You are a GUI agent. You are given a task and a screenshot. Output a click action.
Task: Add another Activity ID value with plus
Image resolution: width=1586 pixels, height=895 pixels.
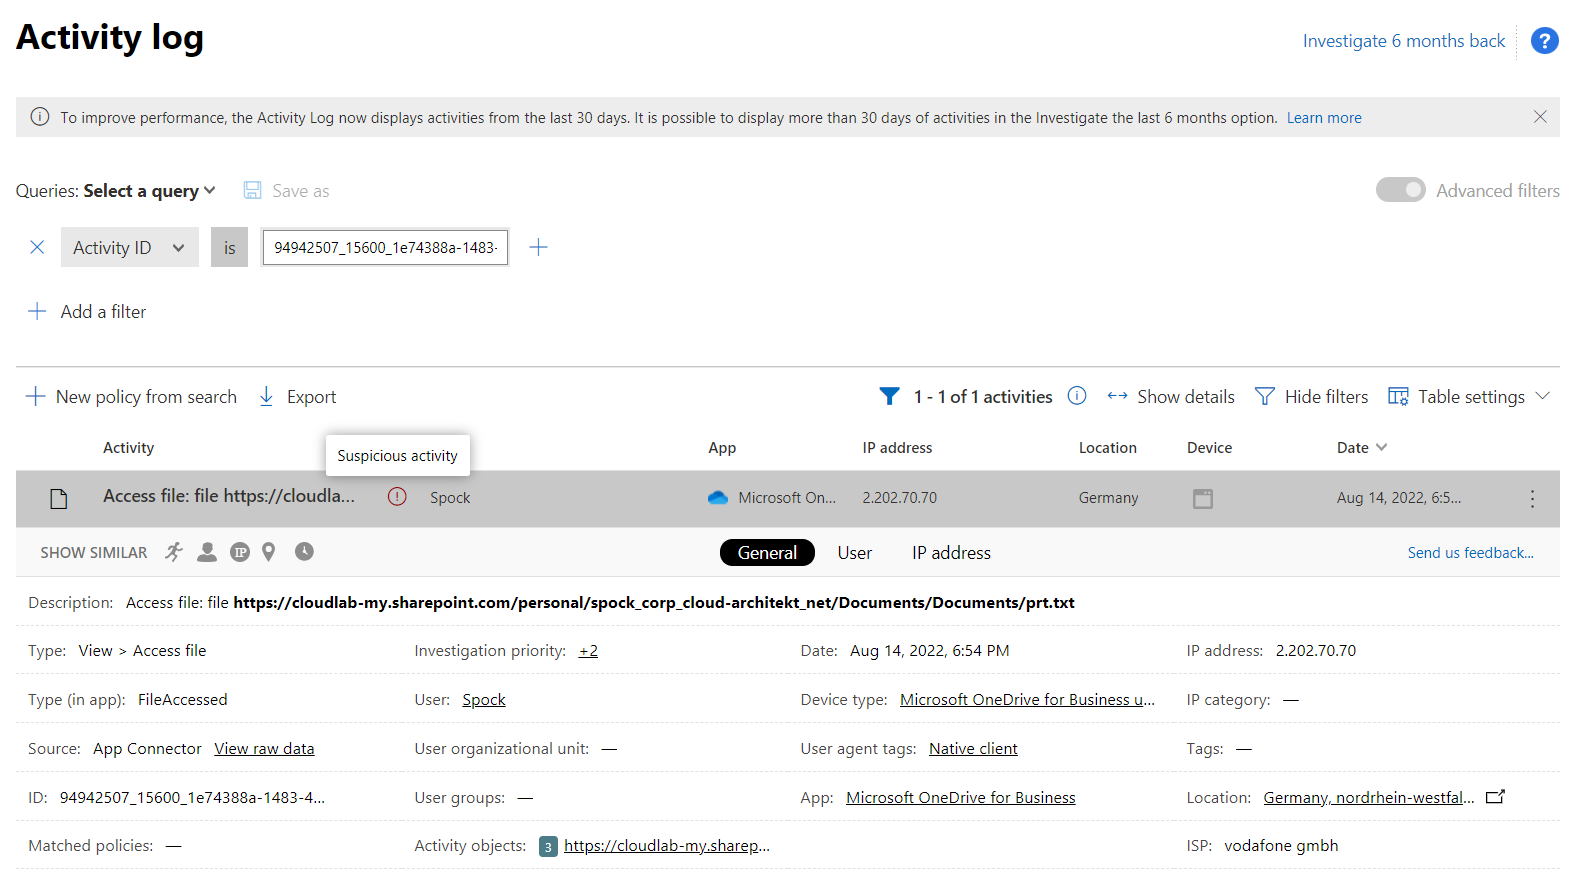click(x=538, y=247)
